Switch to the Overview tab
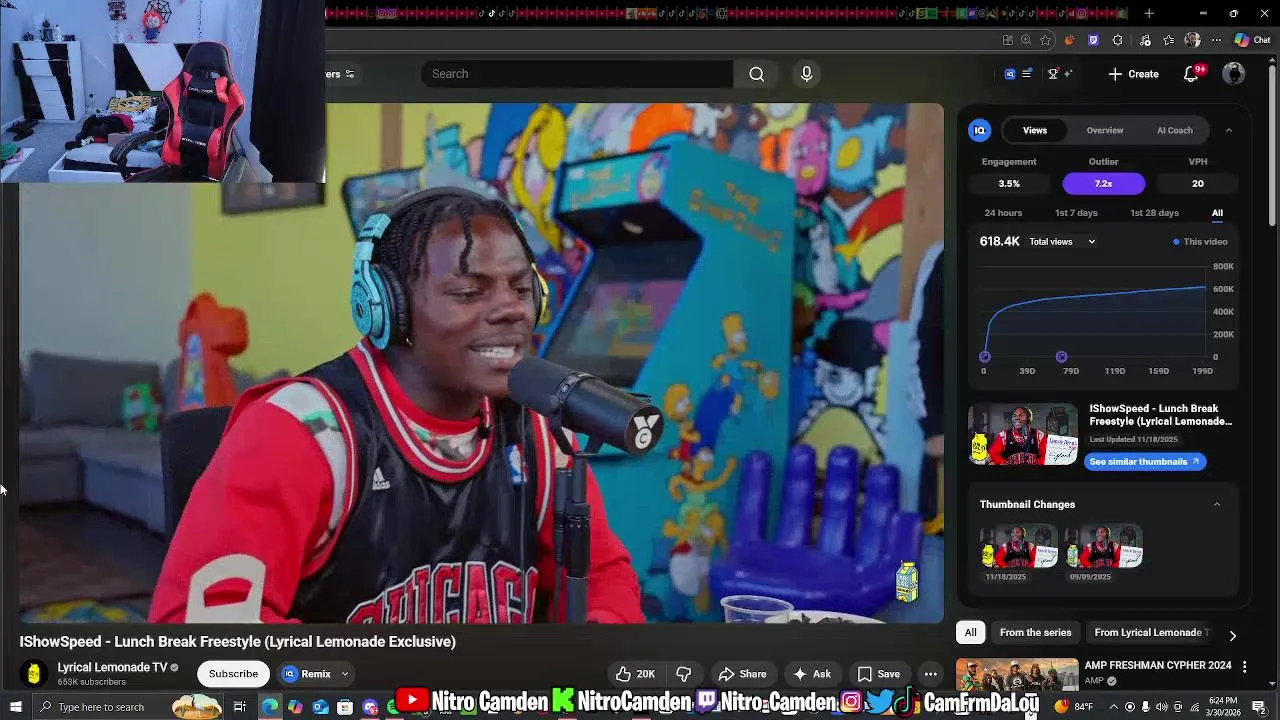This screenshot has height=720, width=1280. 1105,130
